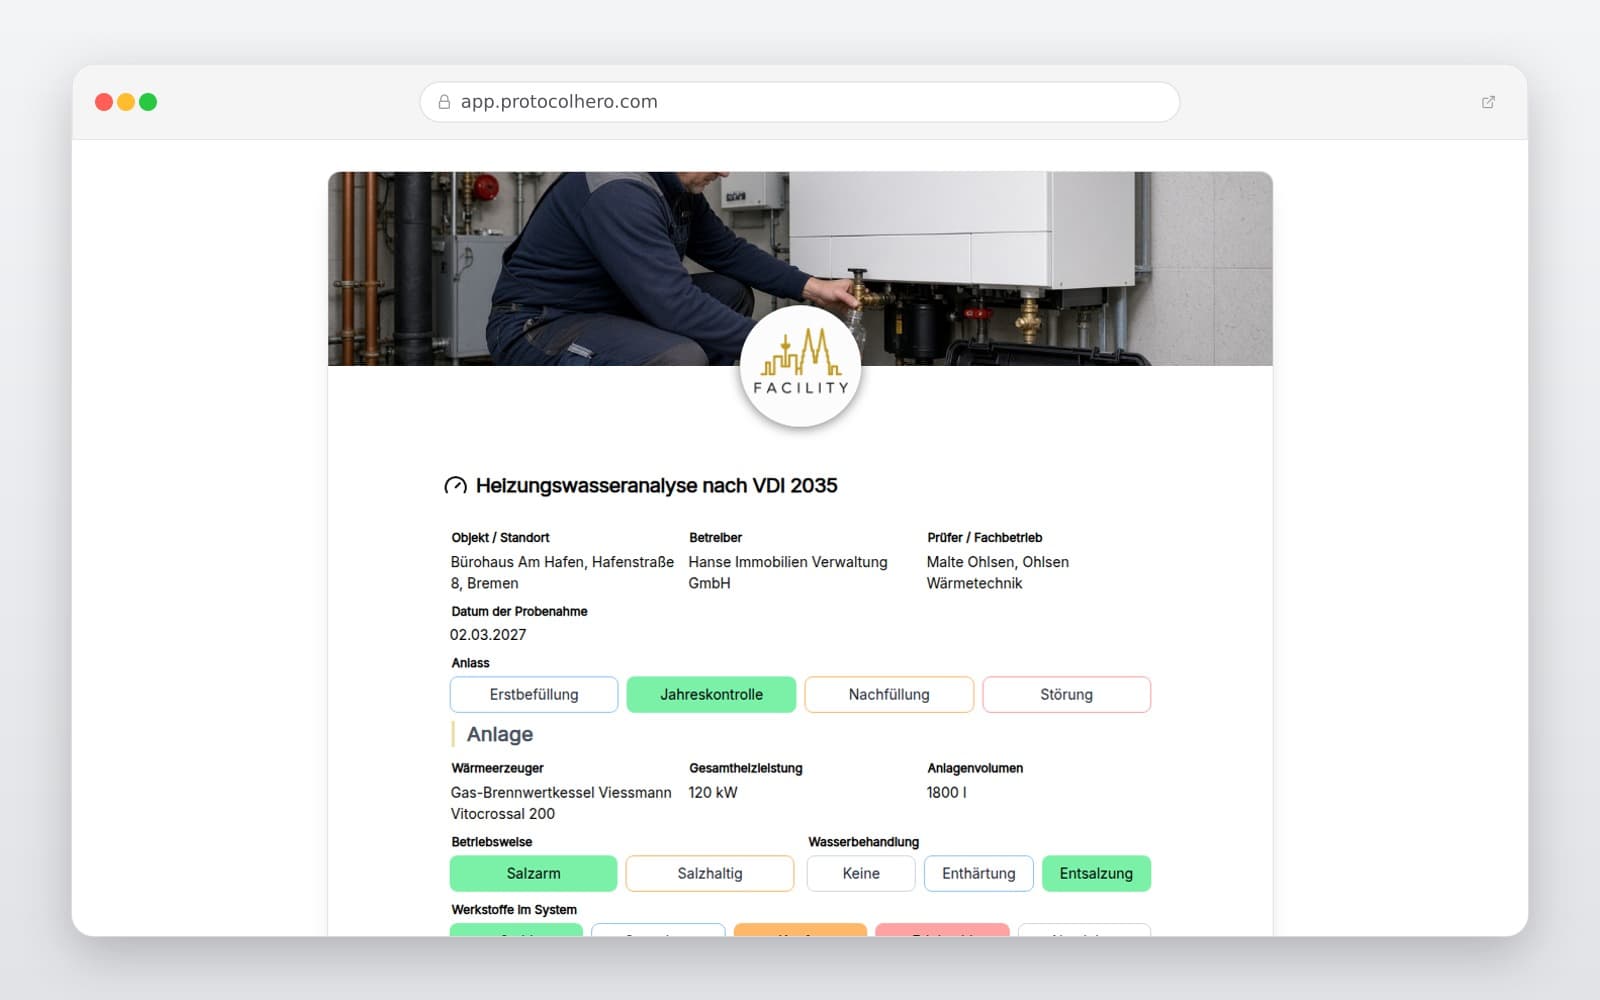Screen dimensions: 1600x1000
Task: Click the Wärmeerzeuger label
Action: (x=497, y=769)
